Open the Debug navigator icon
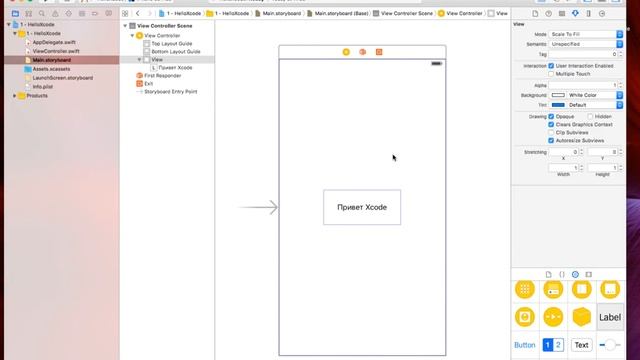This screenshot has height=360, width=640. [x=82, y=13]
